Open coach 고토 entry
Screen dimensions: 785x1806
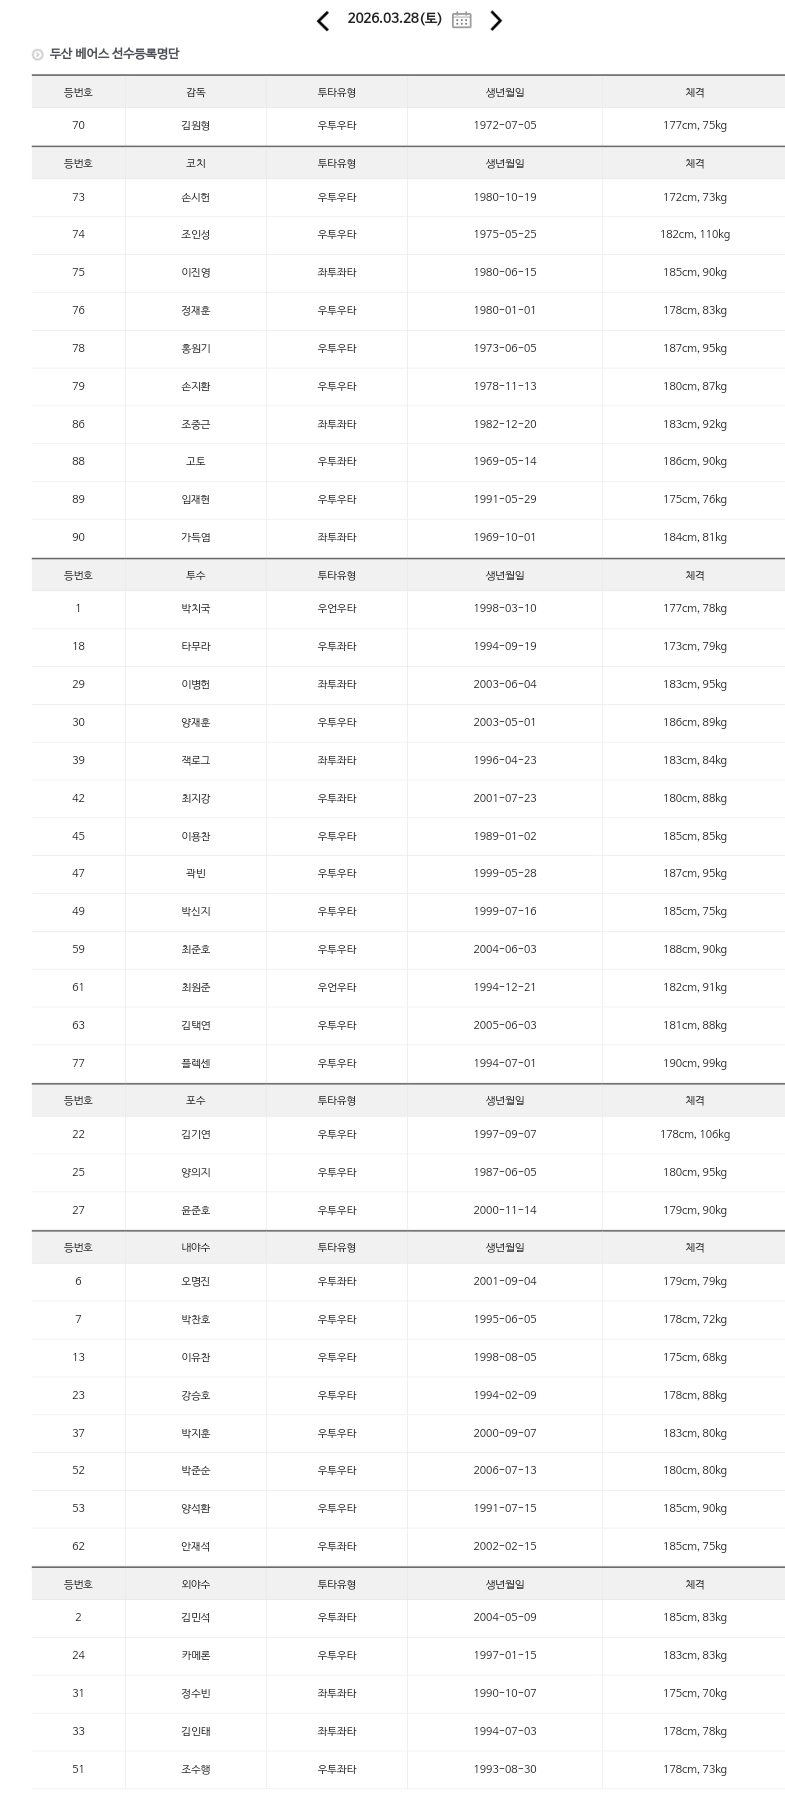pyautogui.click(x=196, y=462)
